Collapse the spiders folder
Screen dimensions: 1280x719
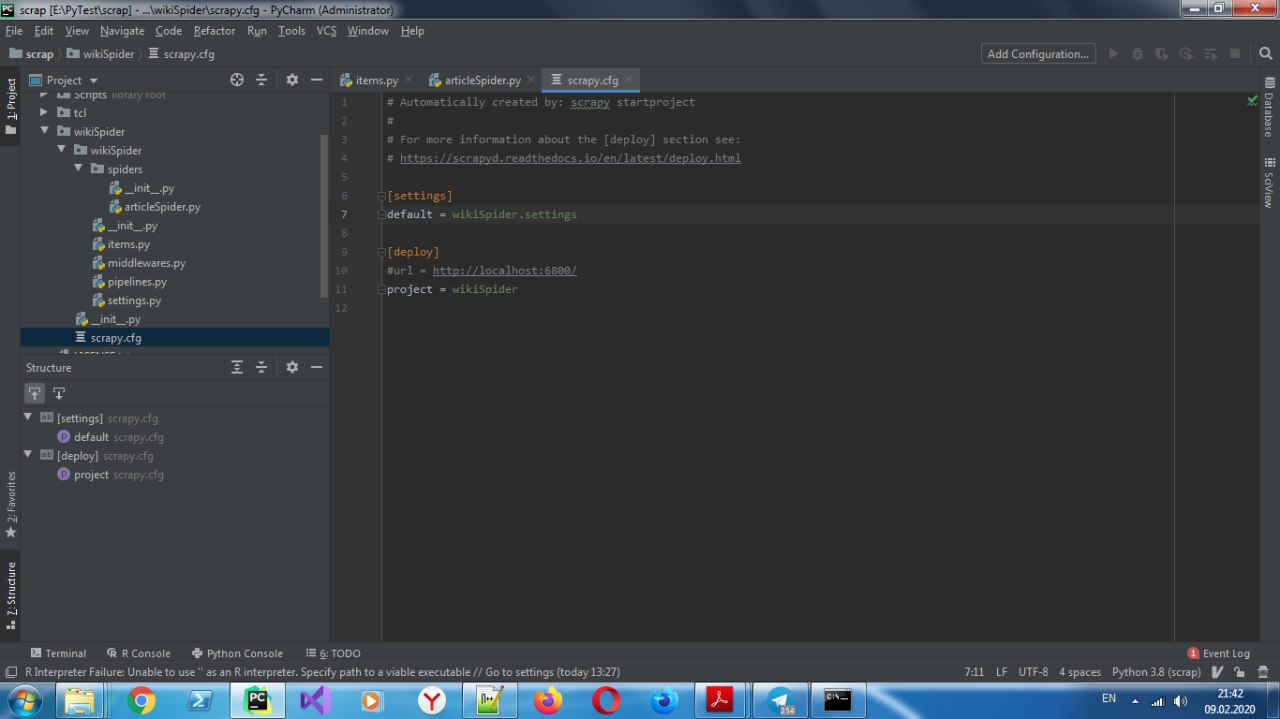click(79, 169)
